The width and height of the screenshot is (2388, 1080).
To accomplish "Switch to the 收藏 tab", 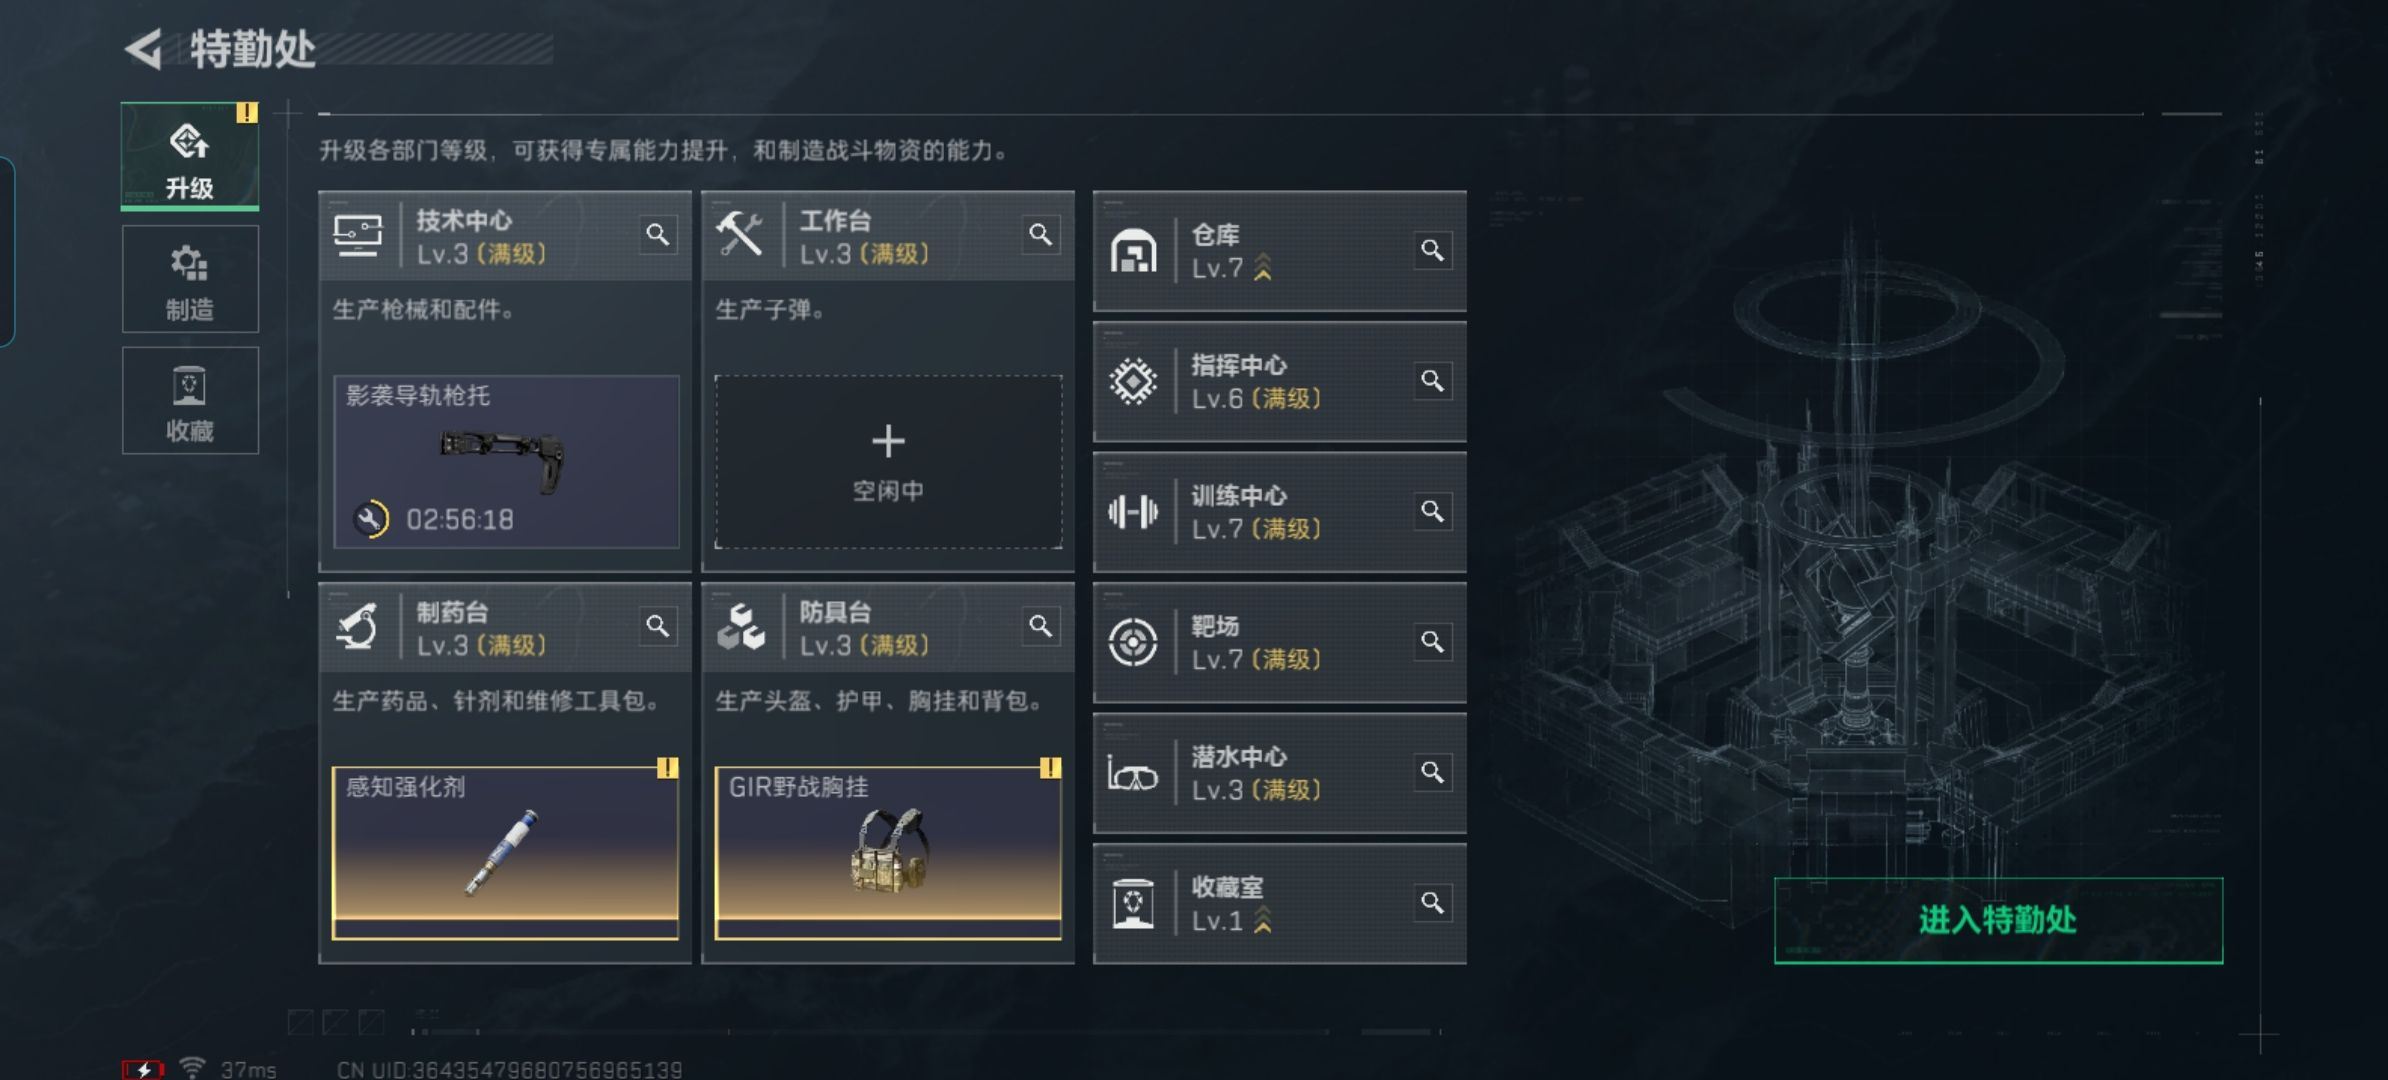I will pyautogui.click(x=190, y=401).
